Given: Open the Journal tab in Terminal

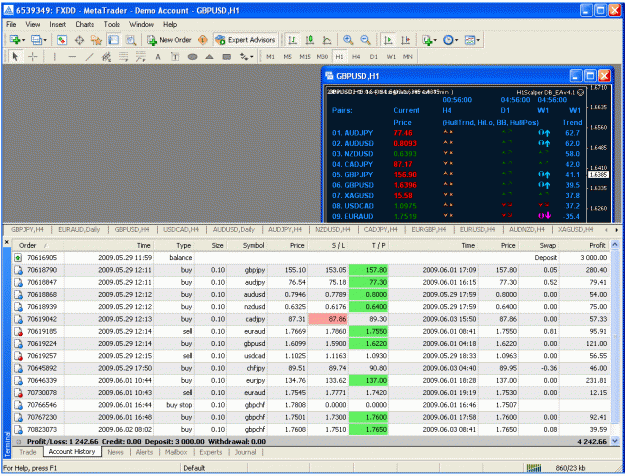Looking at the screenshot, I should [x=245, y=452].
